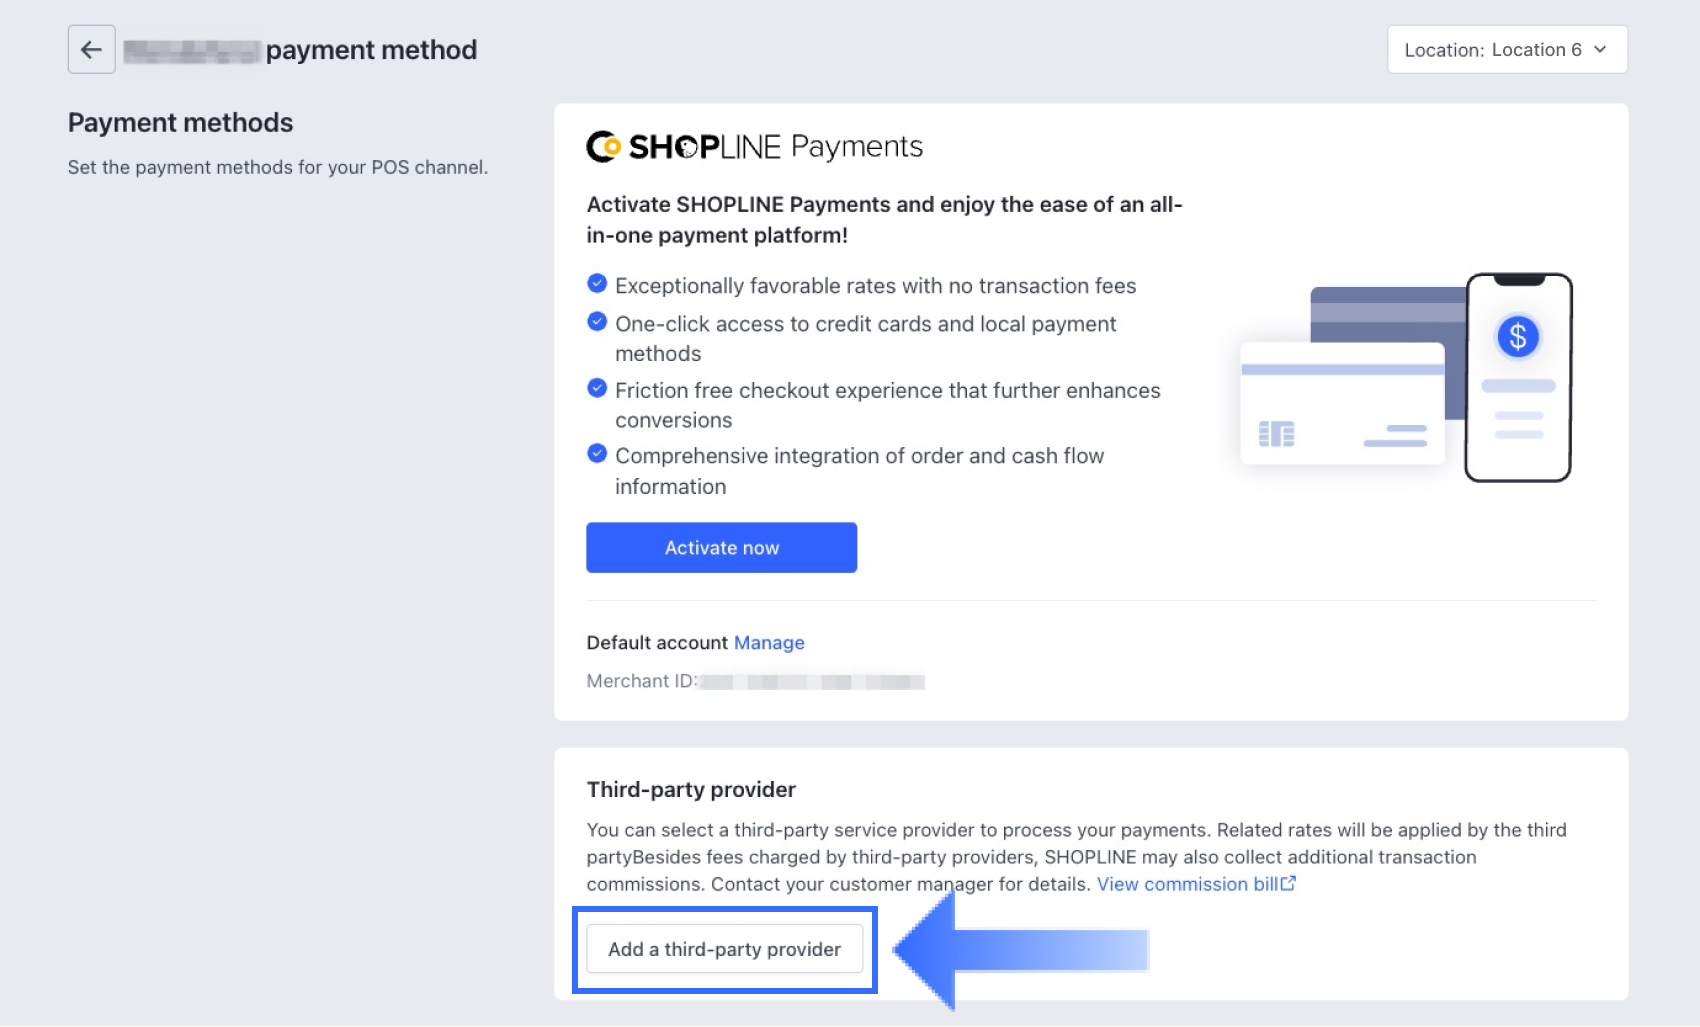Click the payment method page title
This screenshot has height=1027, width=1700.
pos(371,50)
